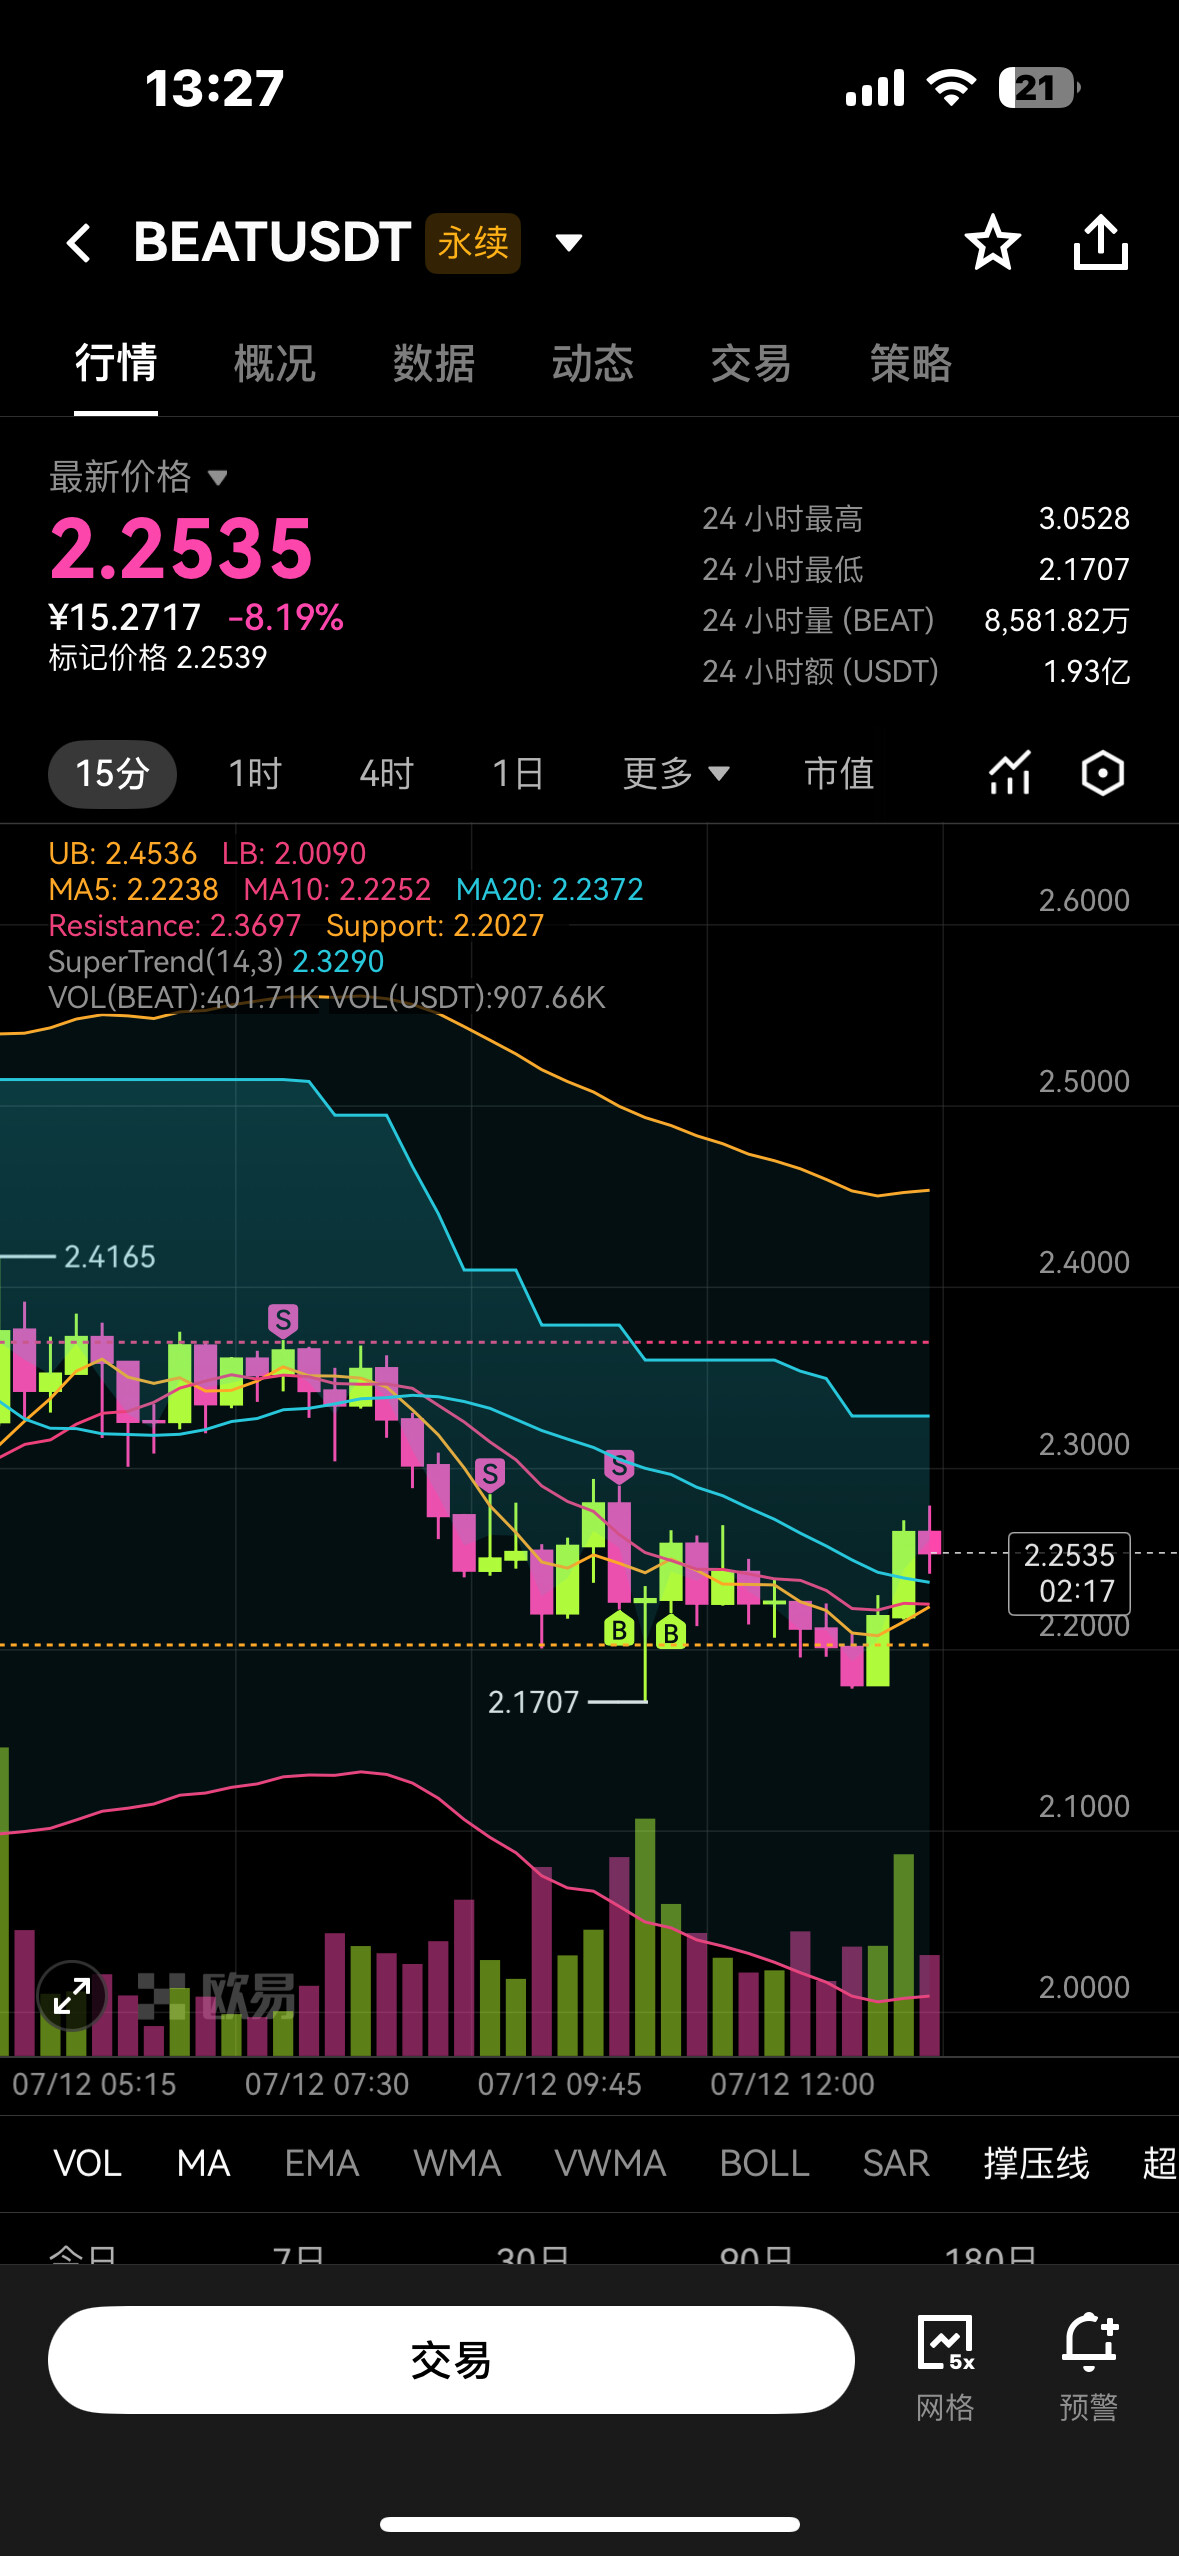Select the BOLL indicator
The height and width of the screenshot is (2556, 1179).
point(764,2163)
